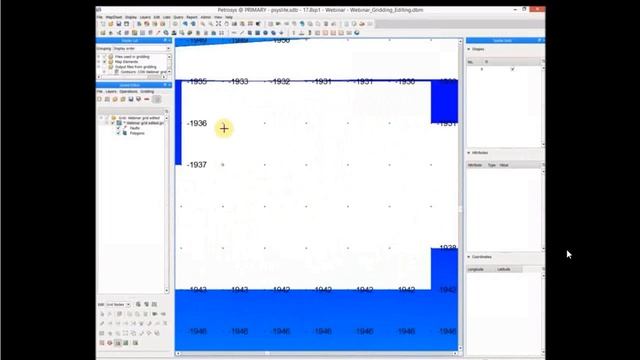The width and height of the screenshot is (640, 360).
Task: Open the Report menu
Action: coord(192,17)
